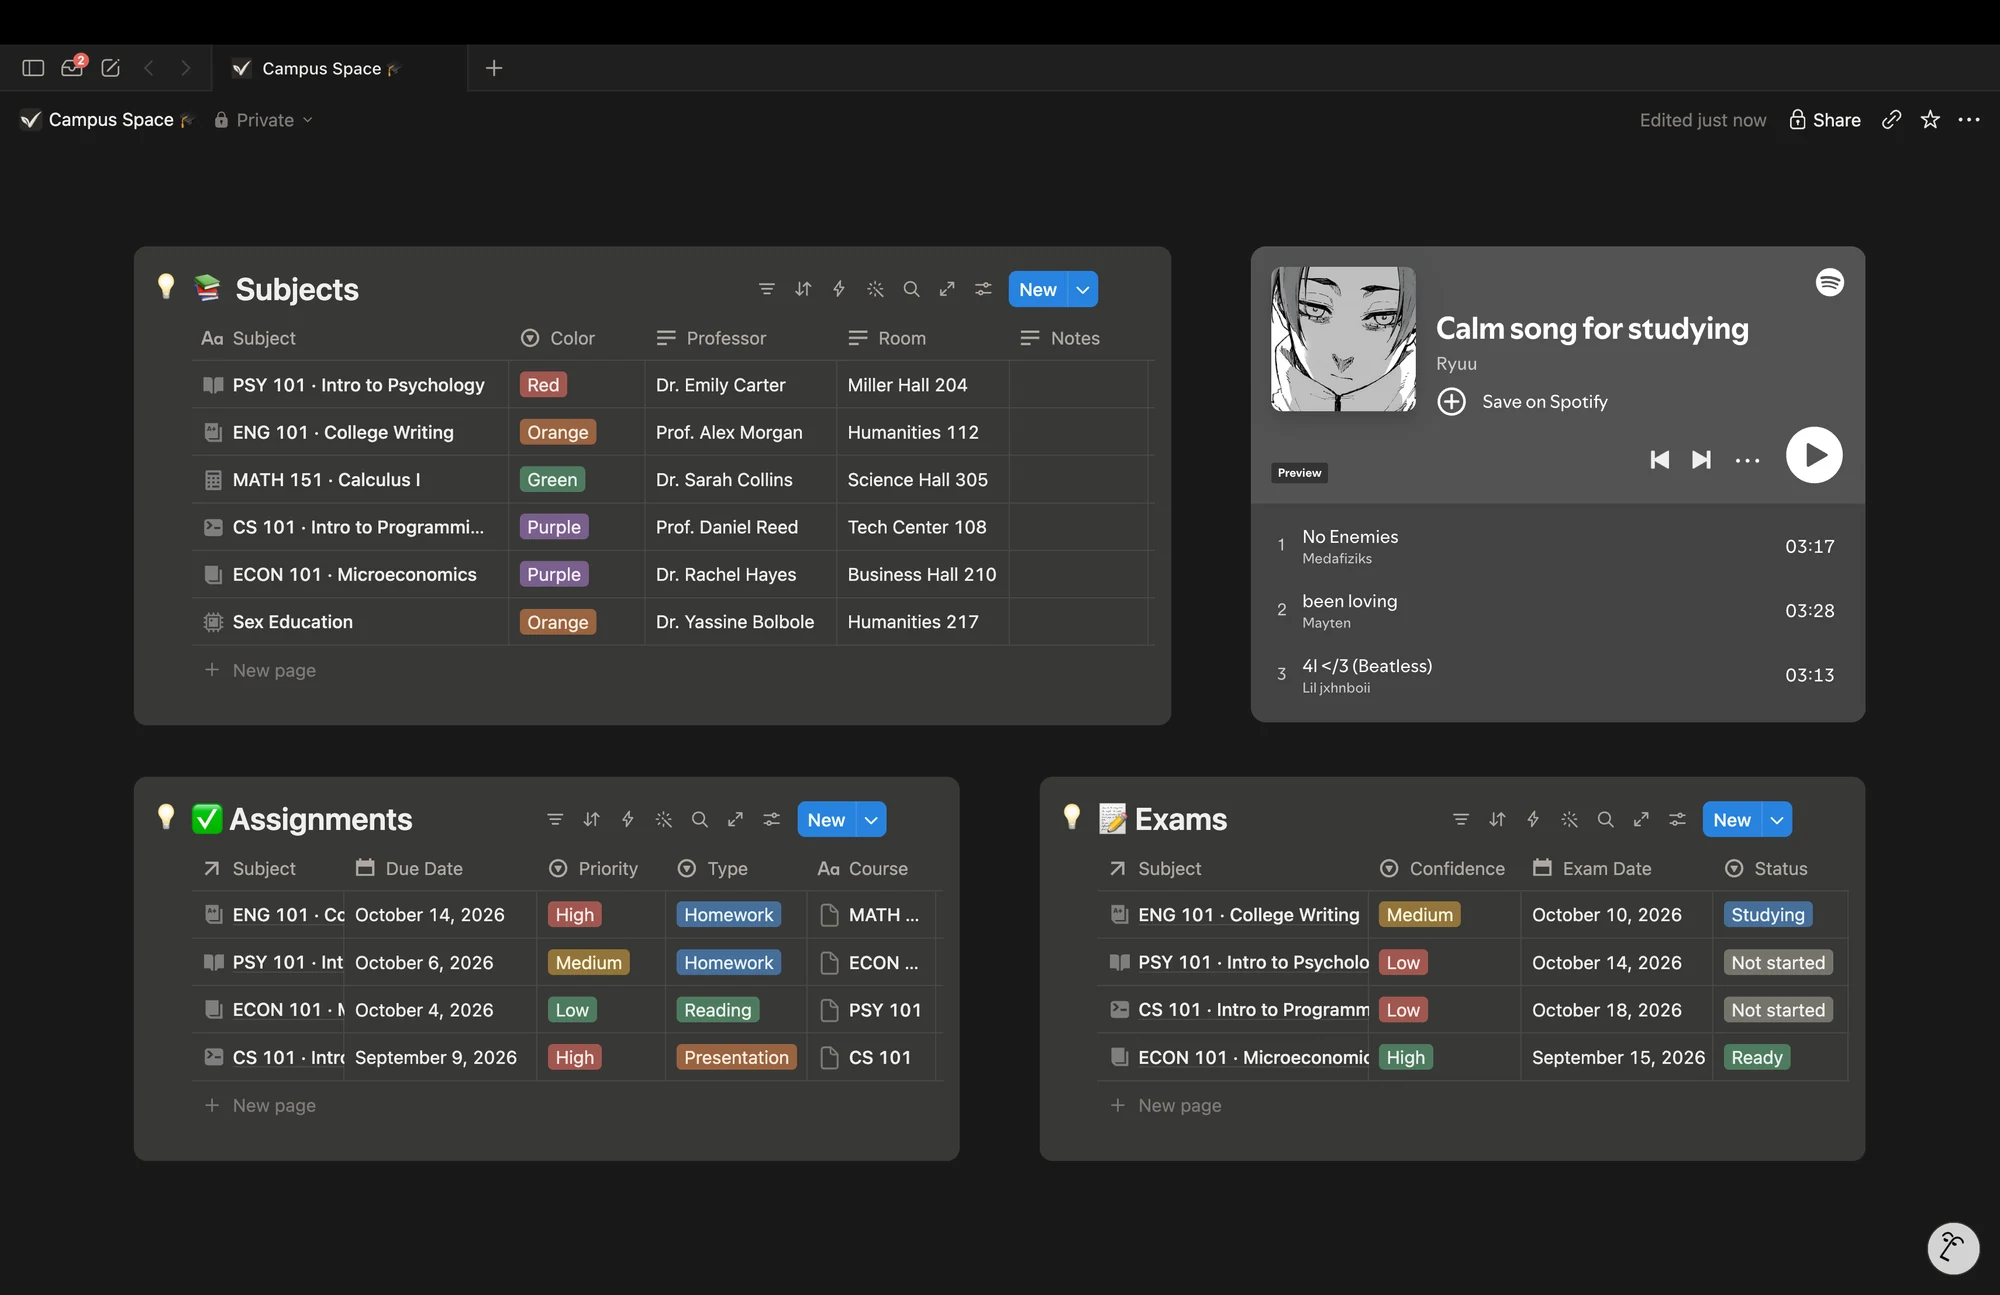Search the Subjects database
This screenshot has height=1295, width=2000.
coord(911,289)
